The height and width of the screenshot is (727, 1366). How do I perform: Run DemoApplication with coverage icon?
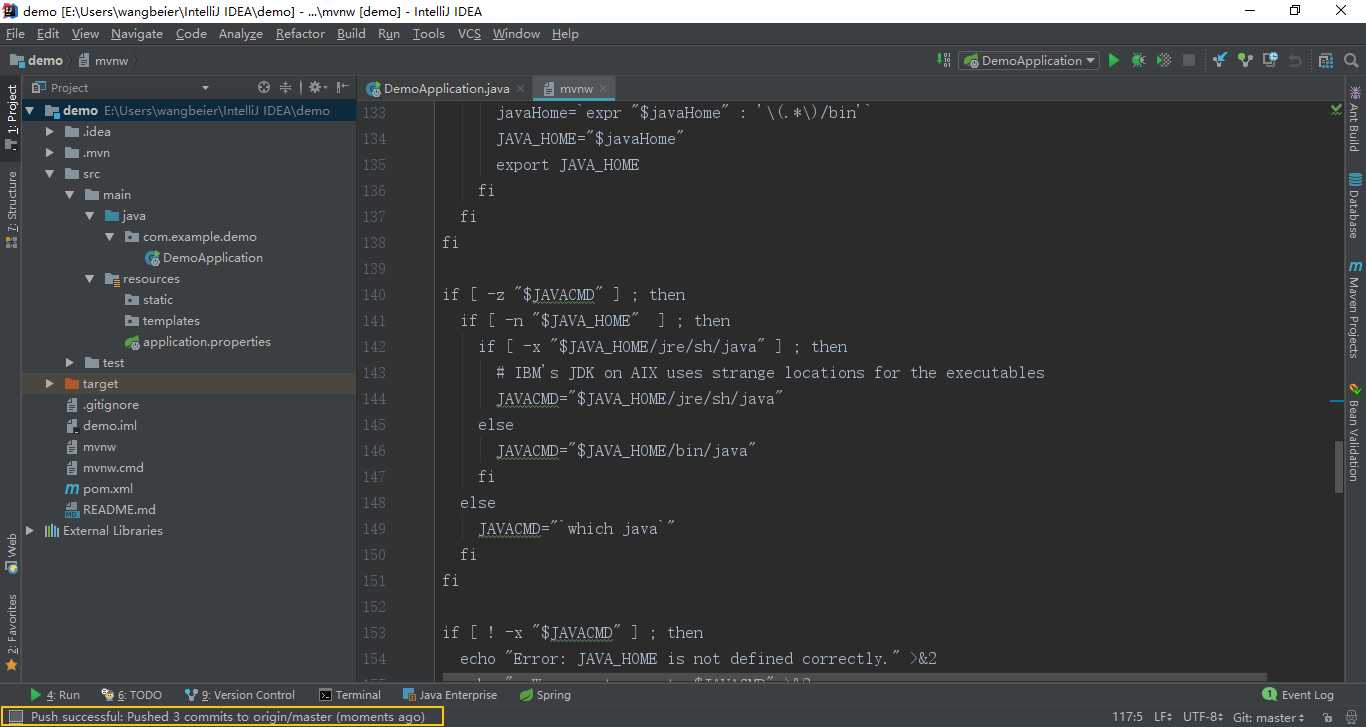tap(1164, 61)
